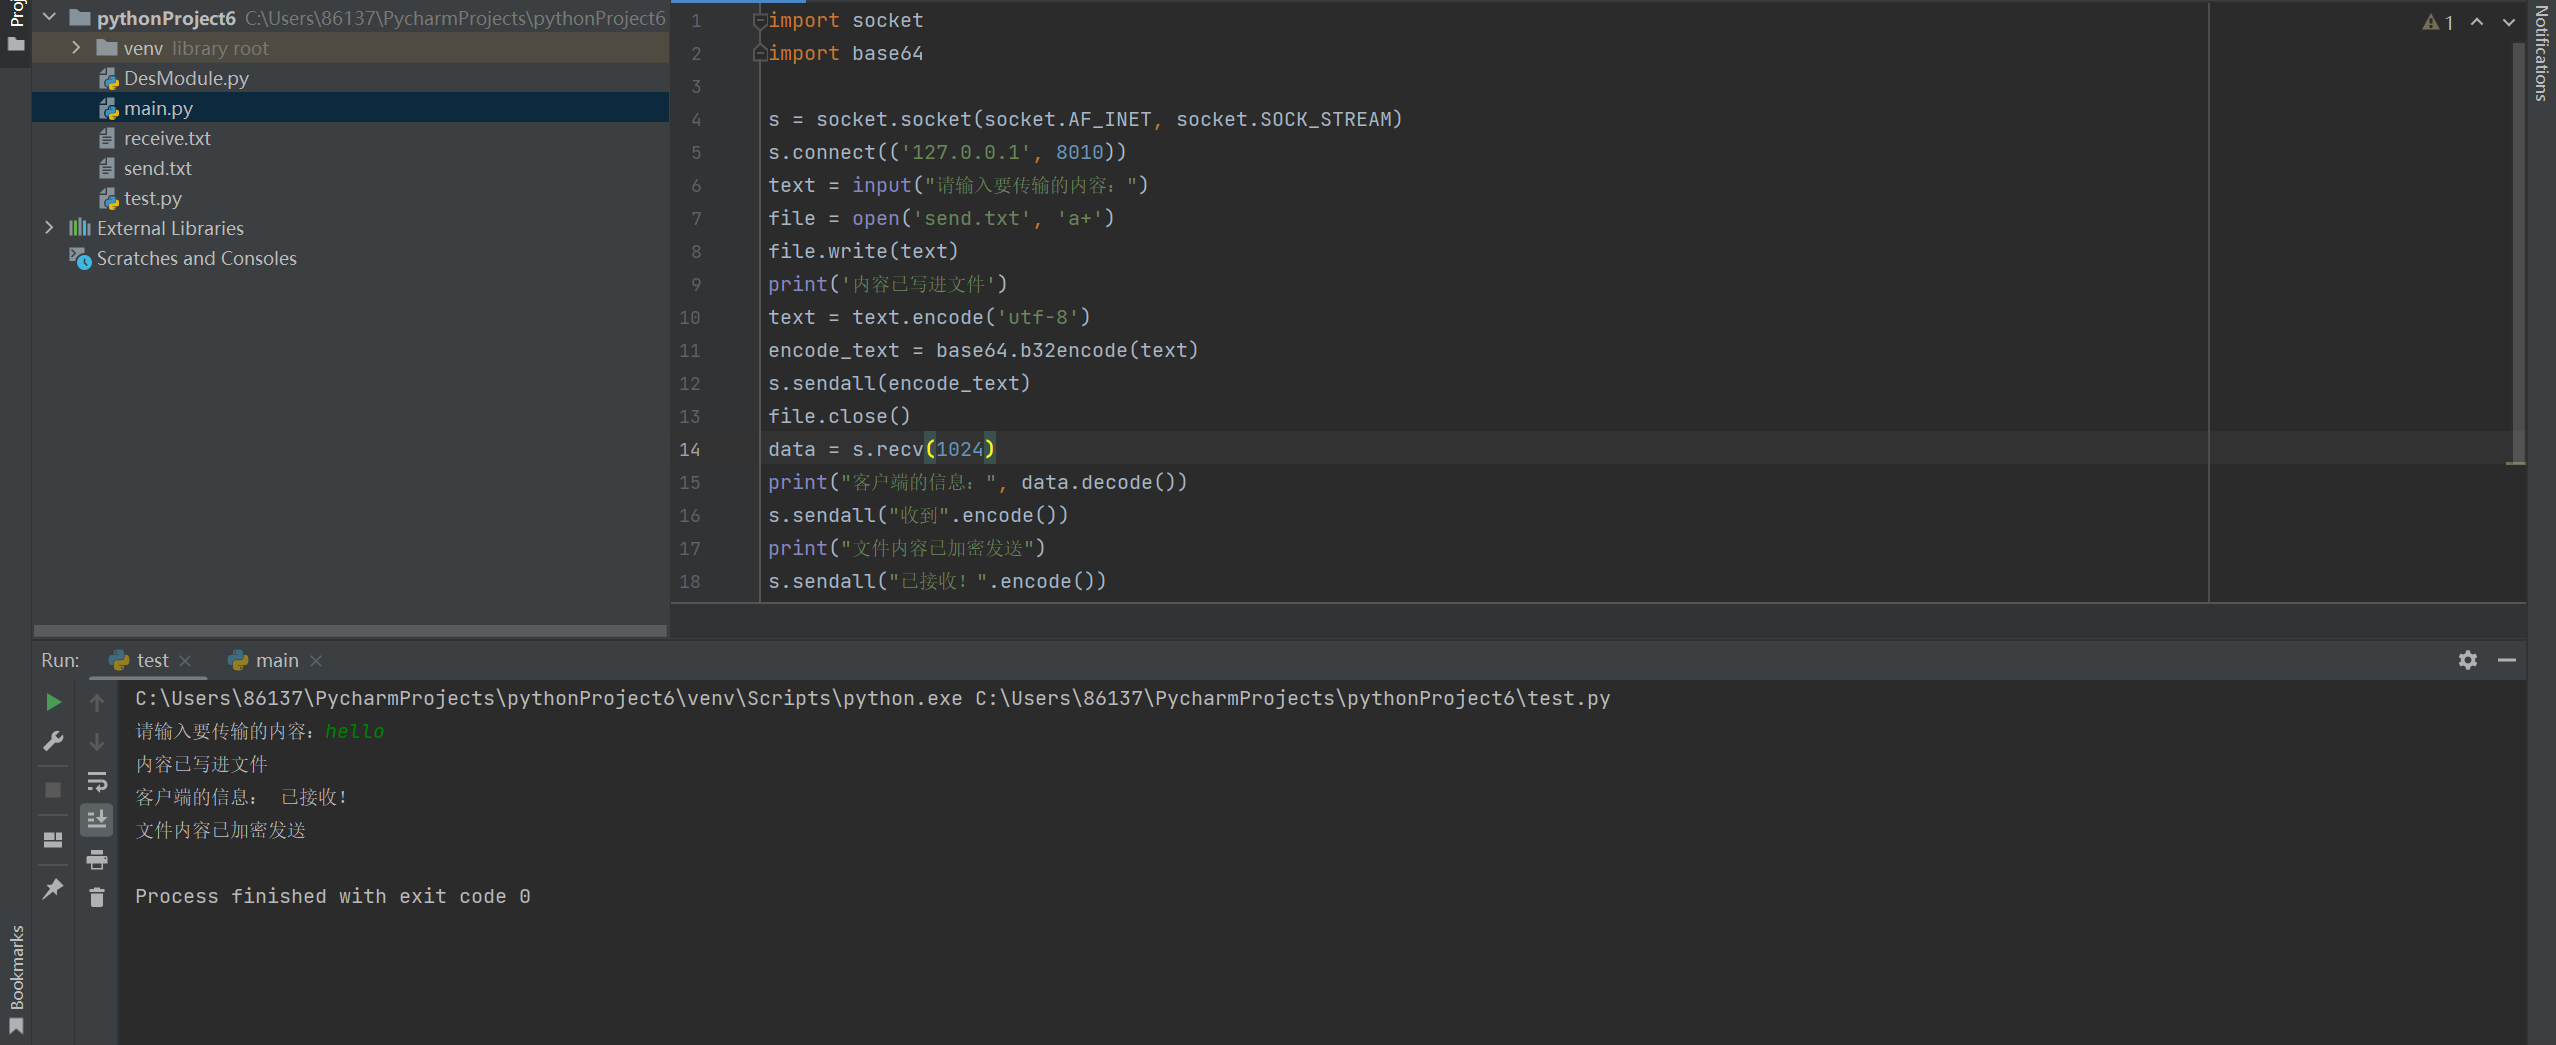Select the test run tab
The width and height of the screenshot is (2556, 1045).
(x=151, y=660)
